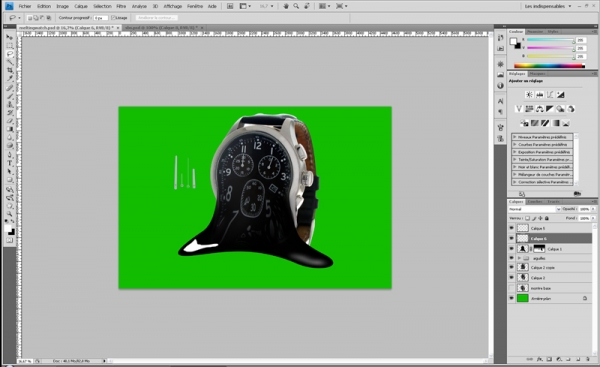Select the Type (T) tool
Viewport: 600px width, 367px height.
pos(10,163)
